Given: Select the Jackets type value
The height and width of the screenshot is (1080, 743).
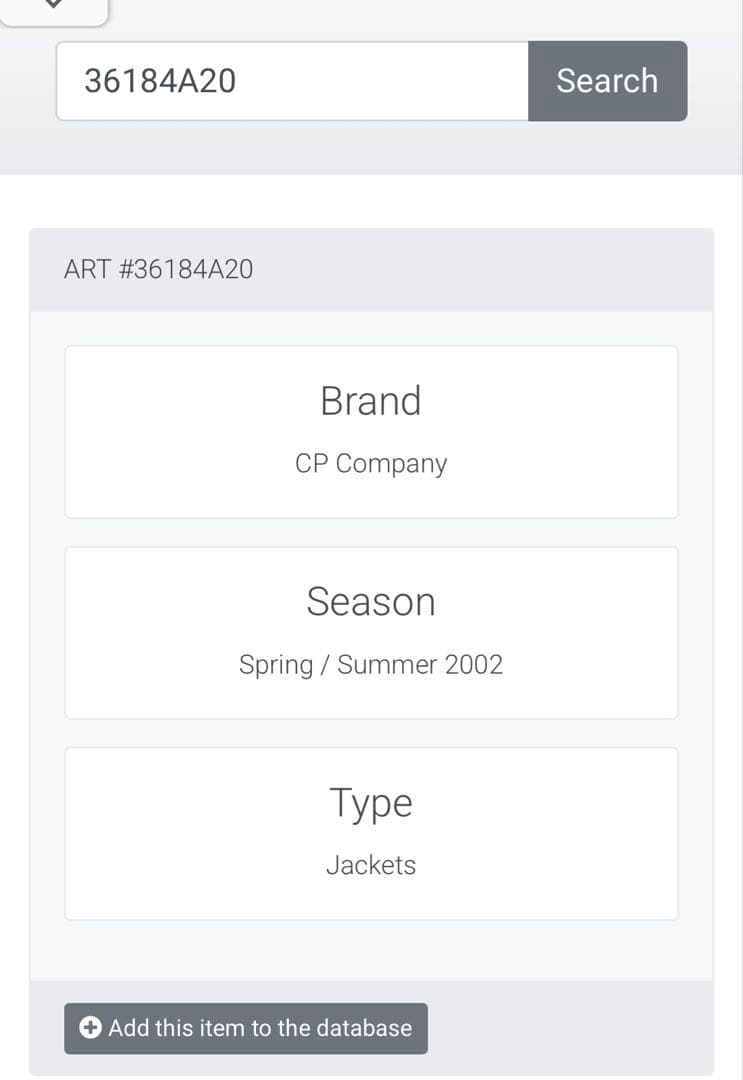Looking at the screenshot, I should (x=371, y=865).
